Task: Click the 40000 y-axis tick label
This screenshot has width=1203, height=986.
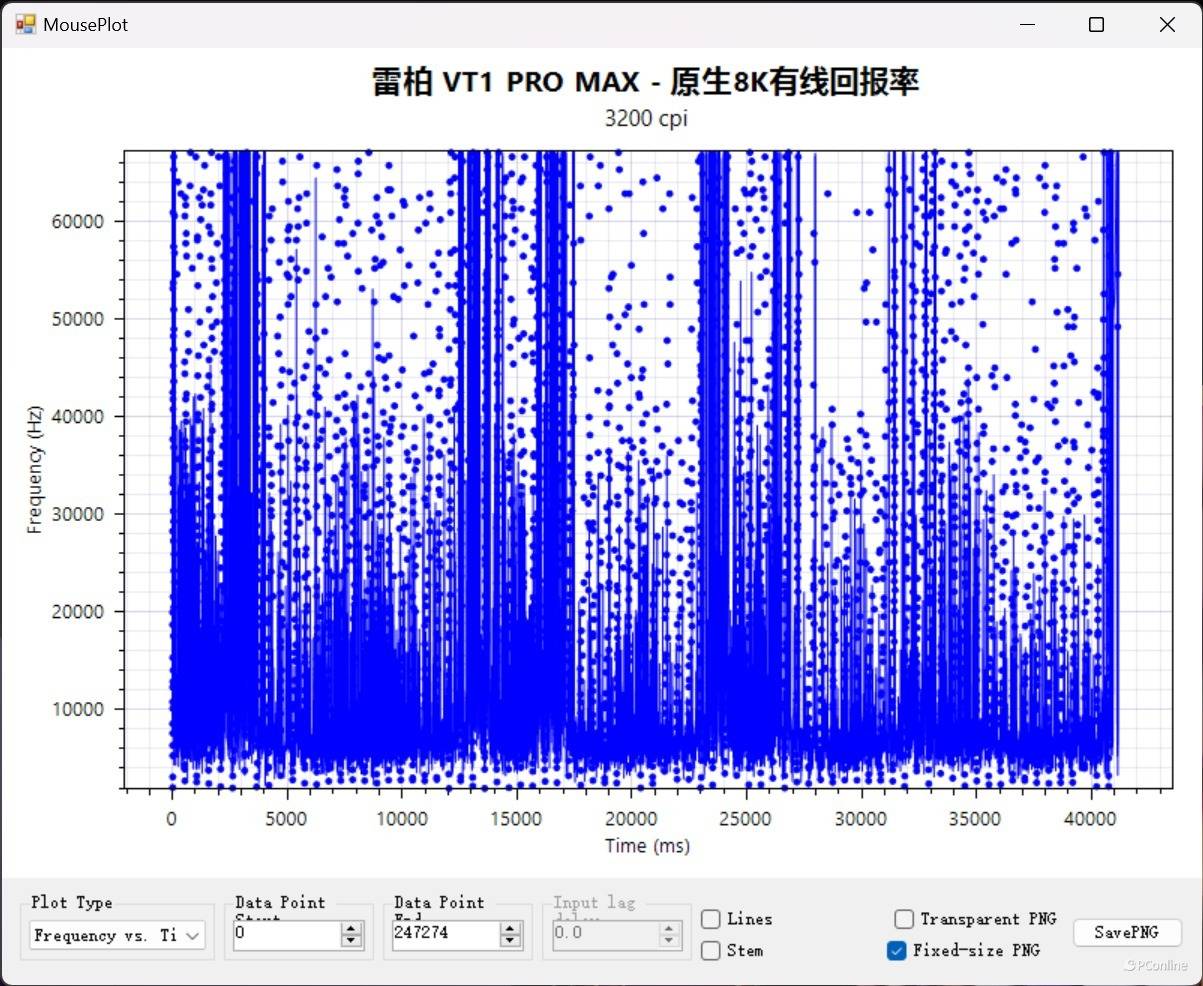Action: click(x=77, y=416)
